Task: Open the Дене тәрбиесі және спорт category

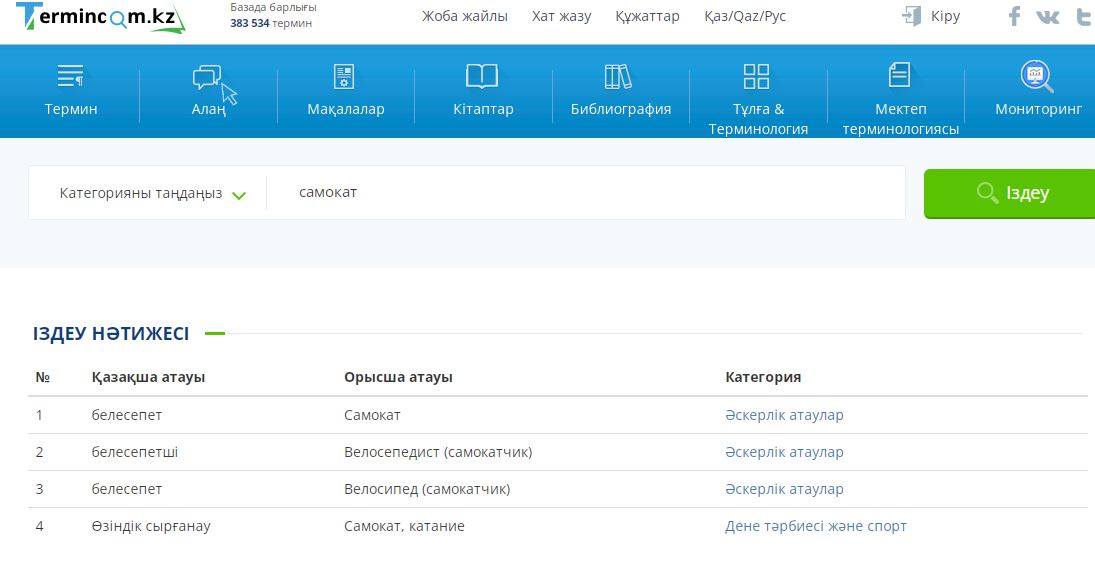Action: pos(815,526)
